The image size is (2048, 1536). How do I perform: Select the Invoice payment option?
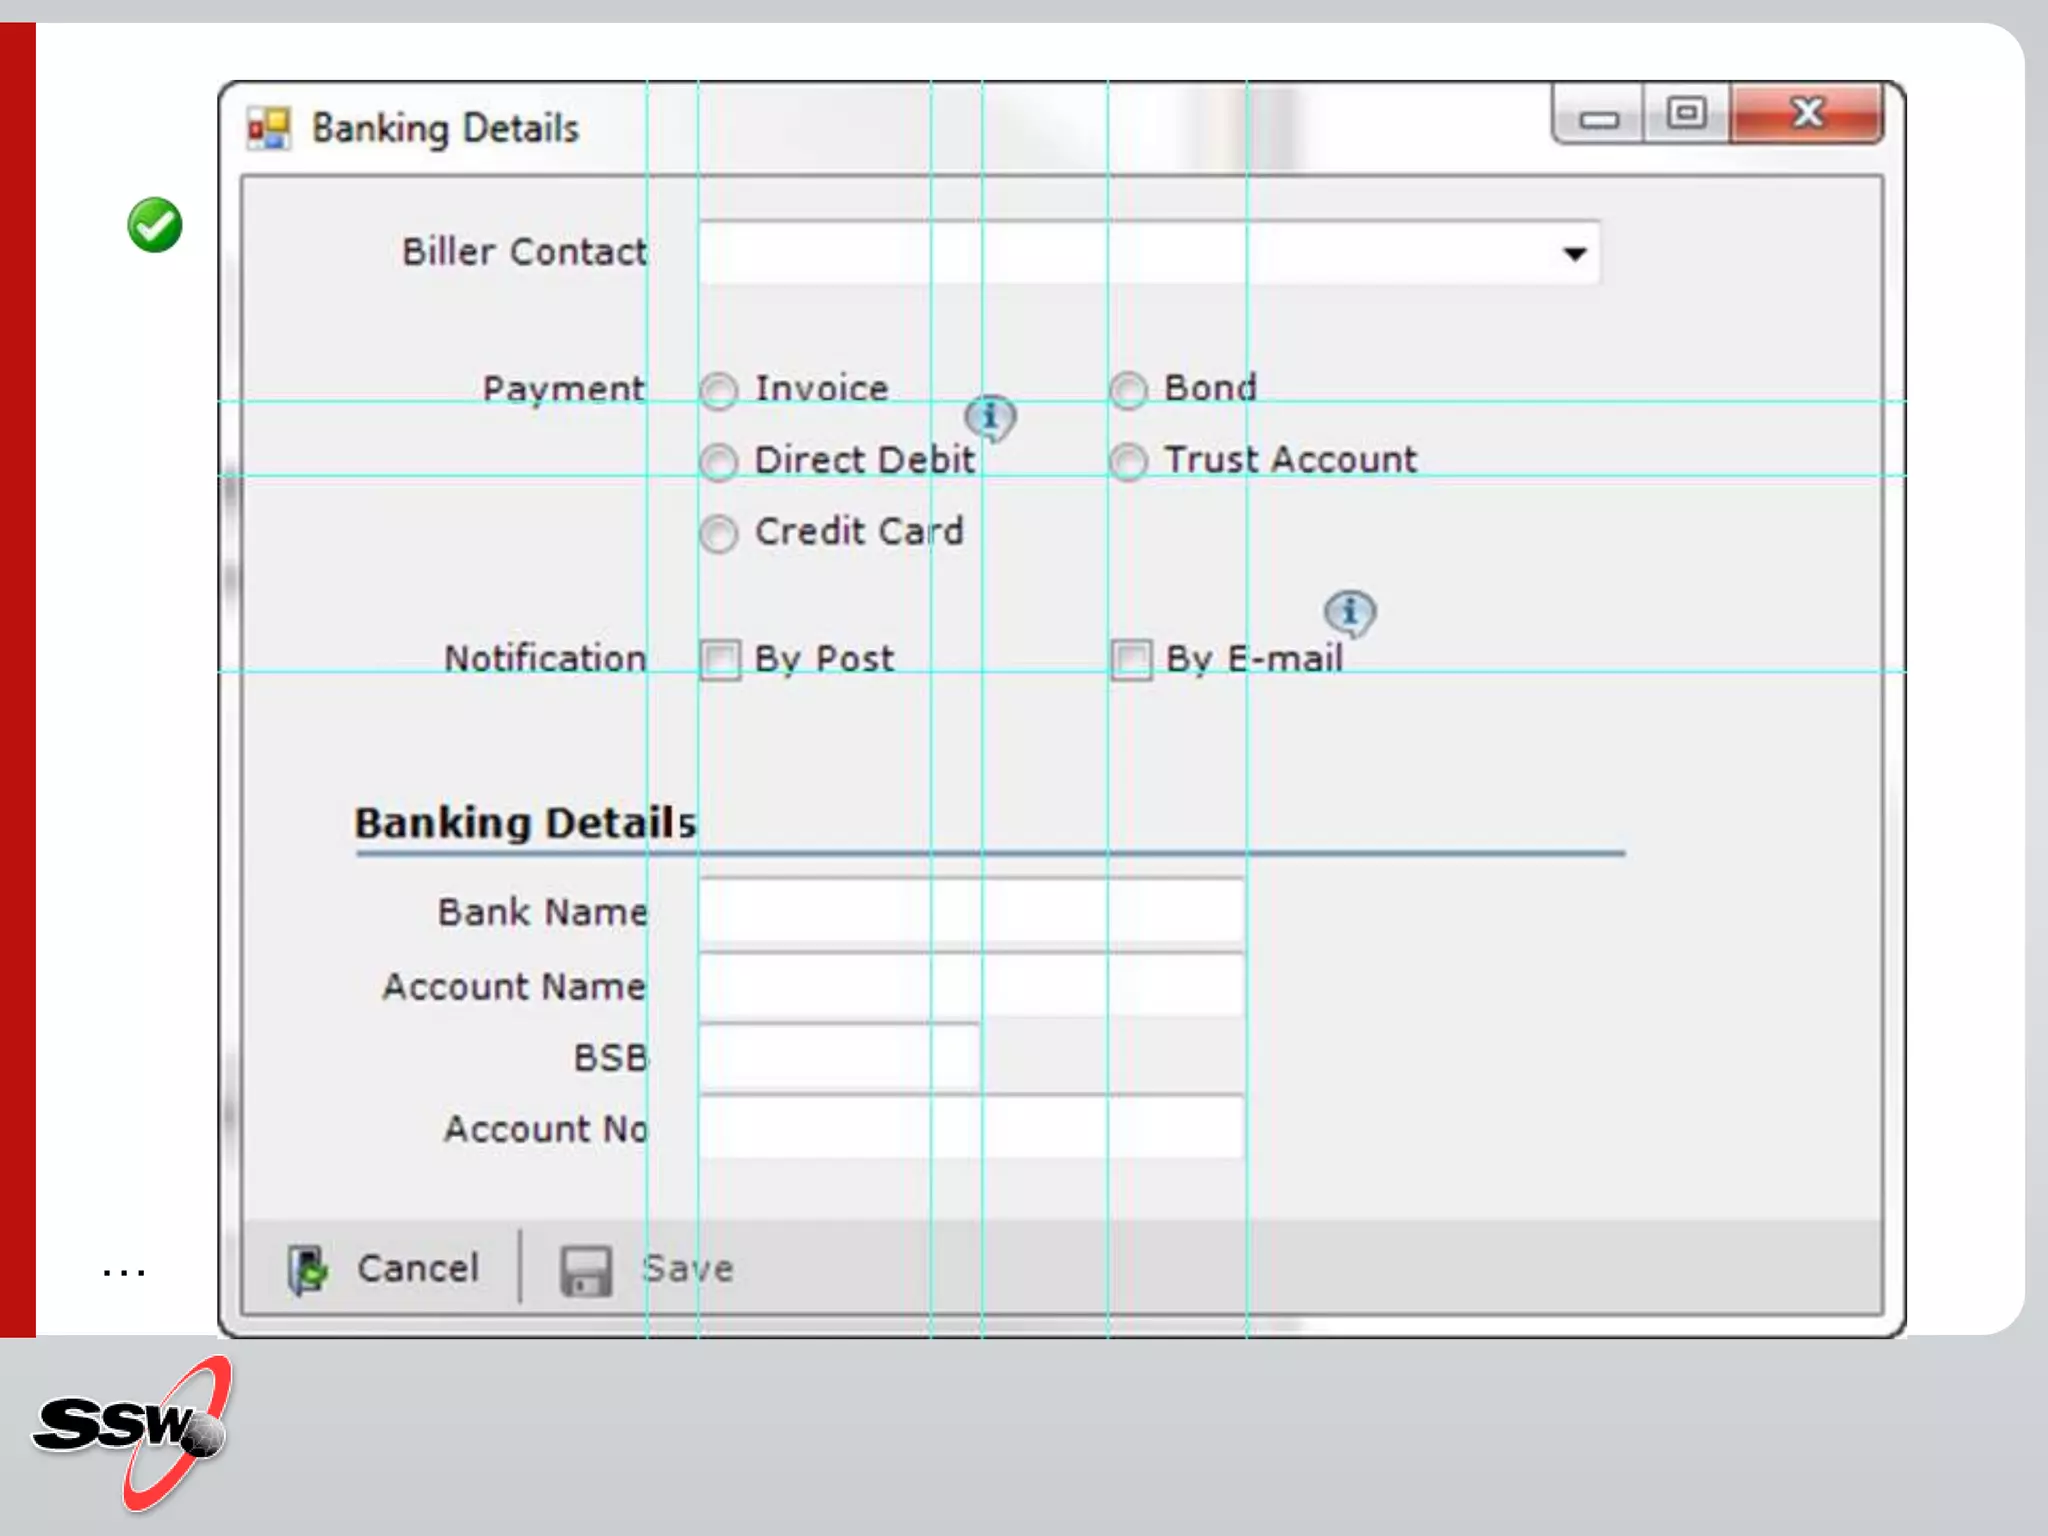pos(719,391)
